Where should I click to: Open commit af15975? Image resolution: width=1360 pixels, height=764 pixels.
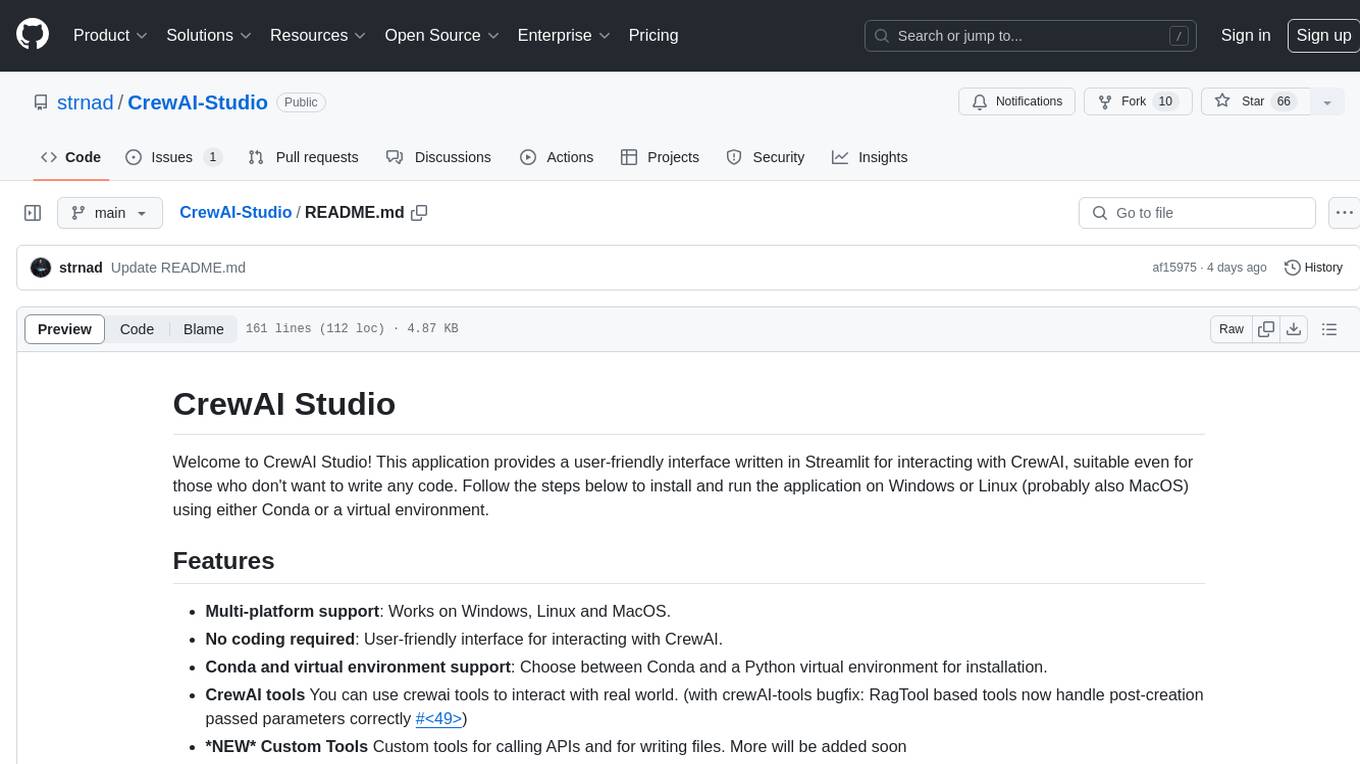pyautogui.click(x=1174, y=268)
